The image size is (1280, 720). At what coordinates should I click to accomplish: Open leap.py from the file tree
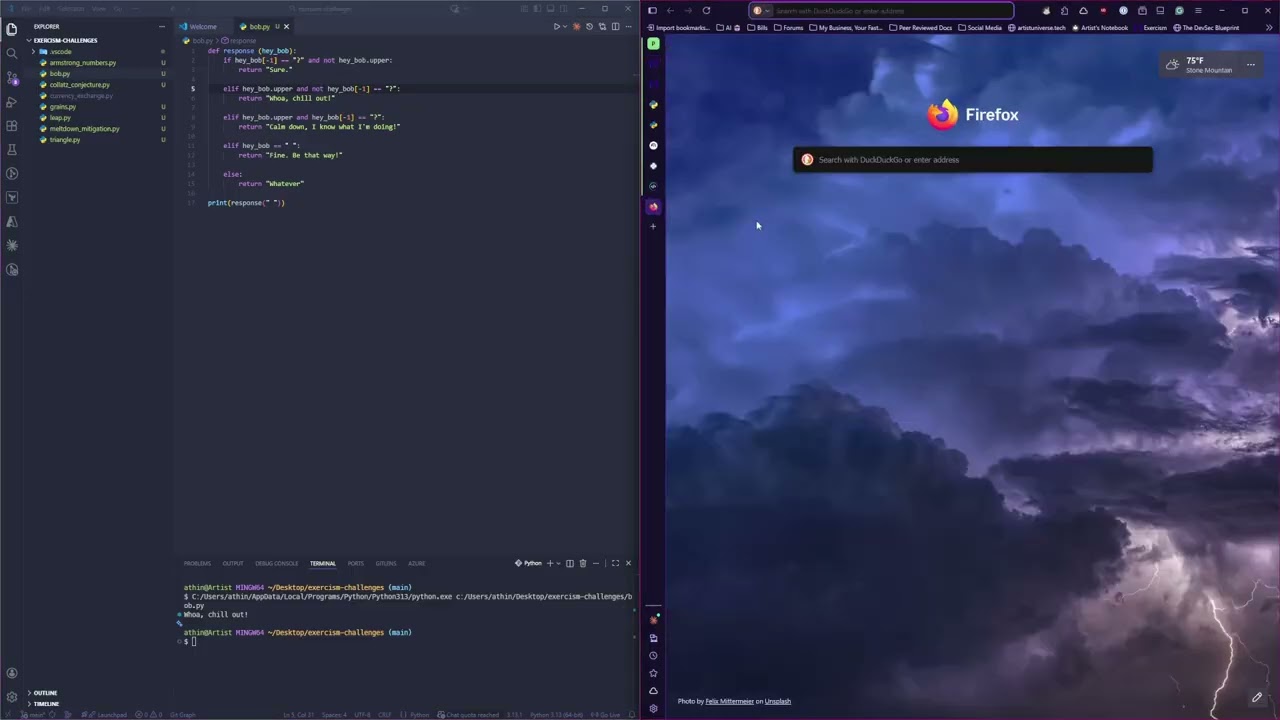60,117
